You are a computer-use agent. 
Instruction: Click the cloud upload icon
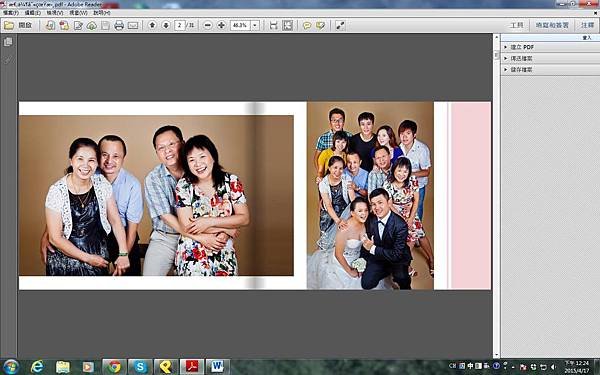[x=92, y=26]
